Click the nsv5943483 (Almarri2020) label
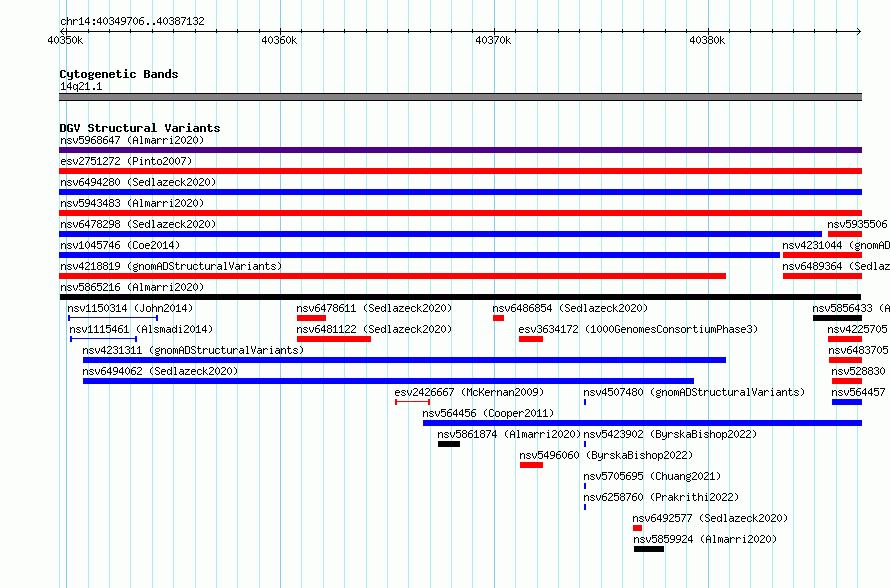 point(132,203)
